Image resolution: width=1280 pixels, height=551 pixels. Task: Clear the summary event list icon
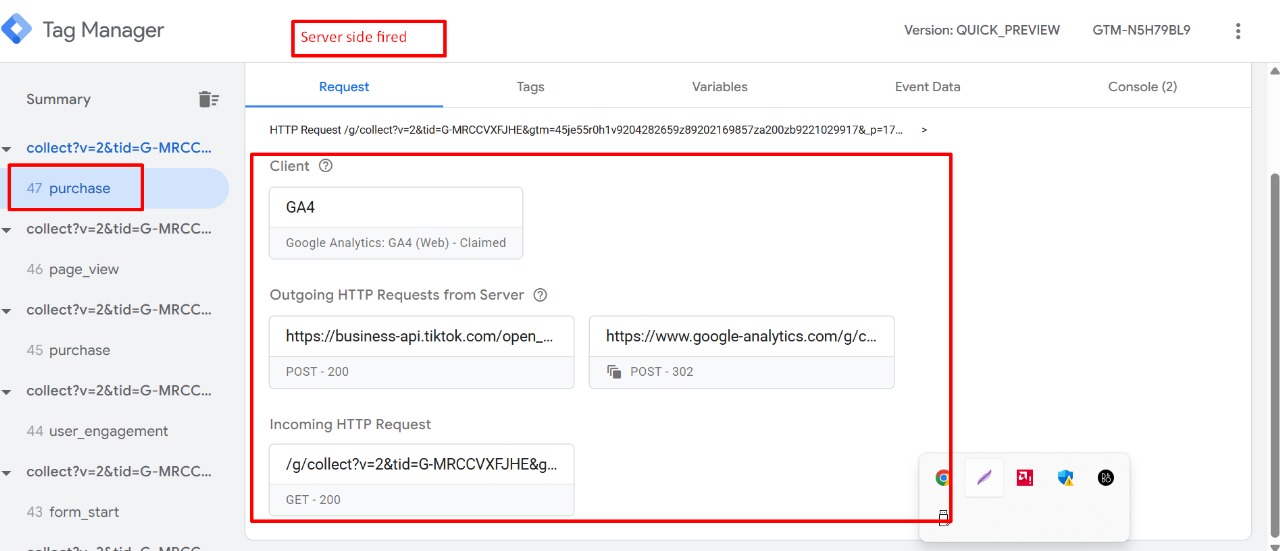click(208, 99)
